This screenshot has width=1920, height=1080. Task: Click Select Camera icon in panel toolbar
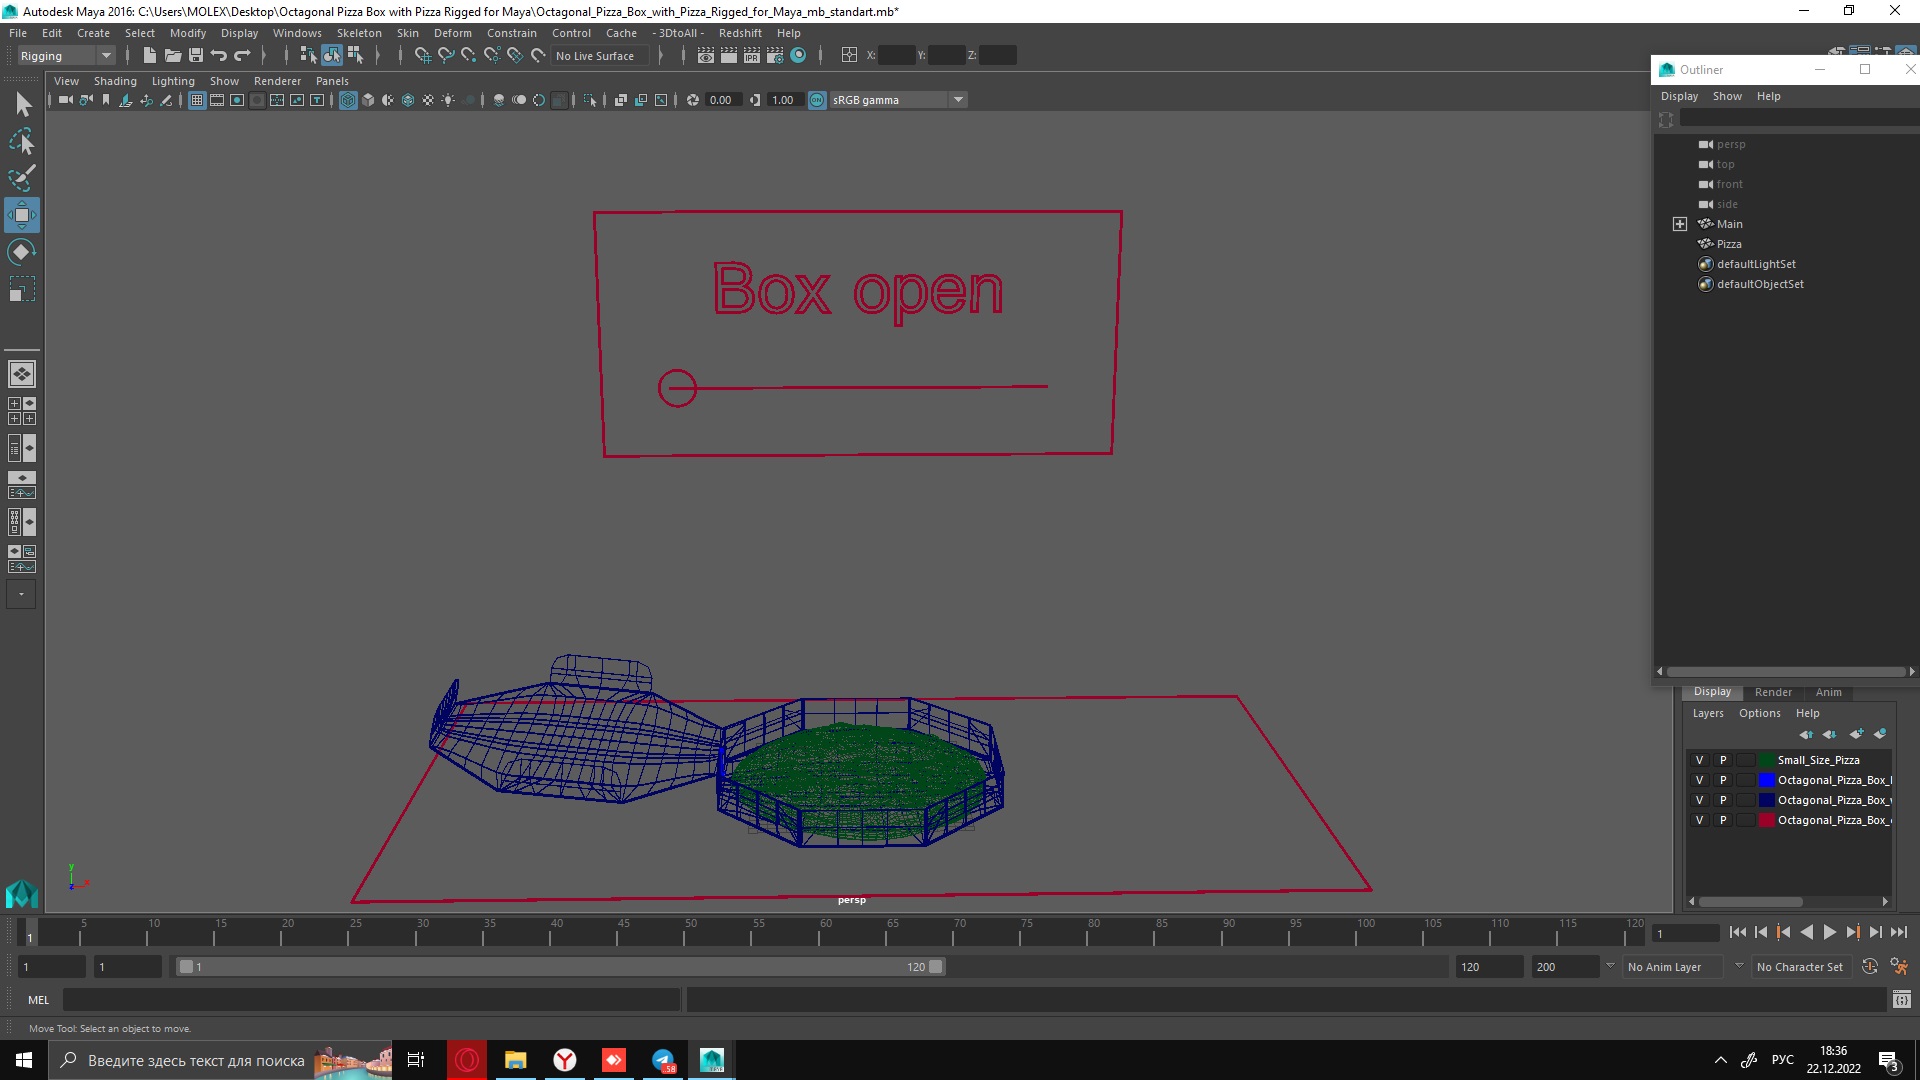(x=65, y=100)
